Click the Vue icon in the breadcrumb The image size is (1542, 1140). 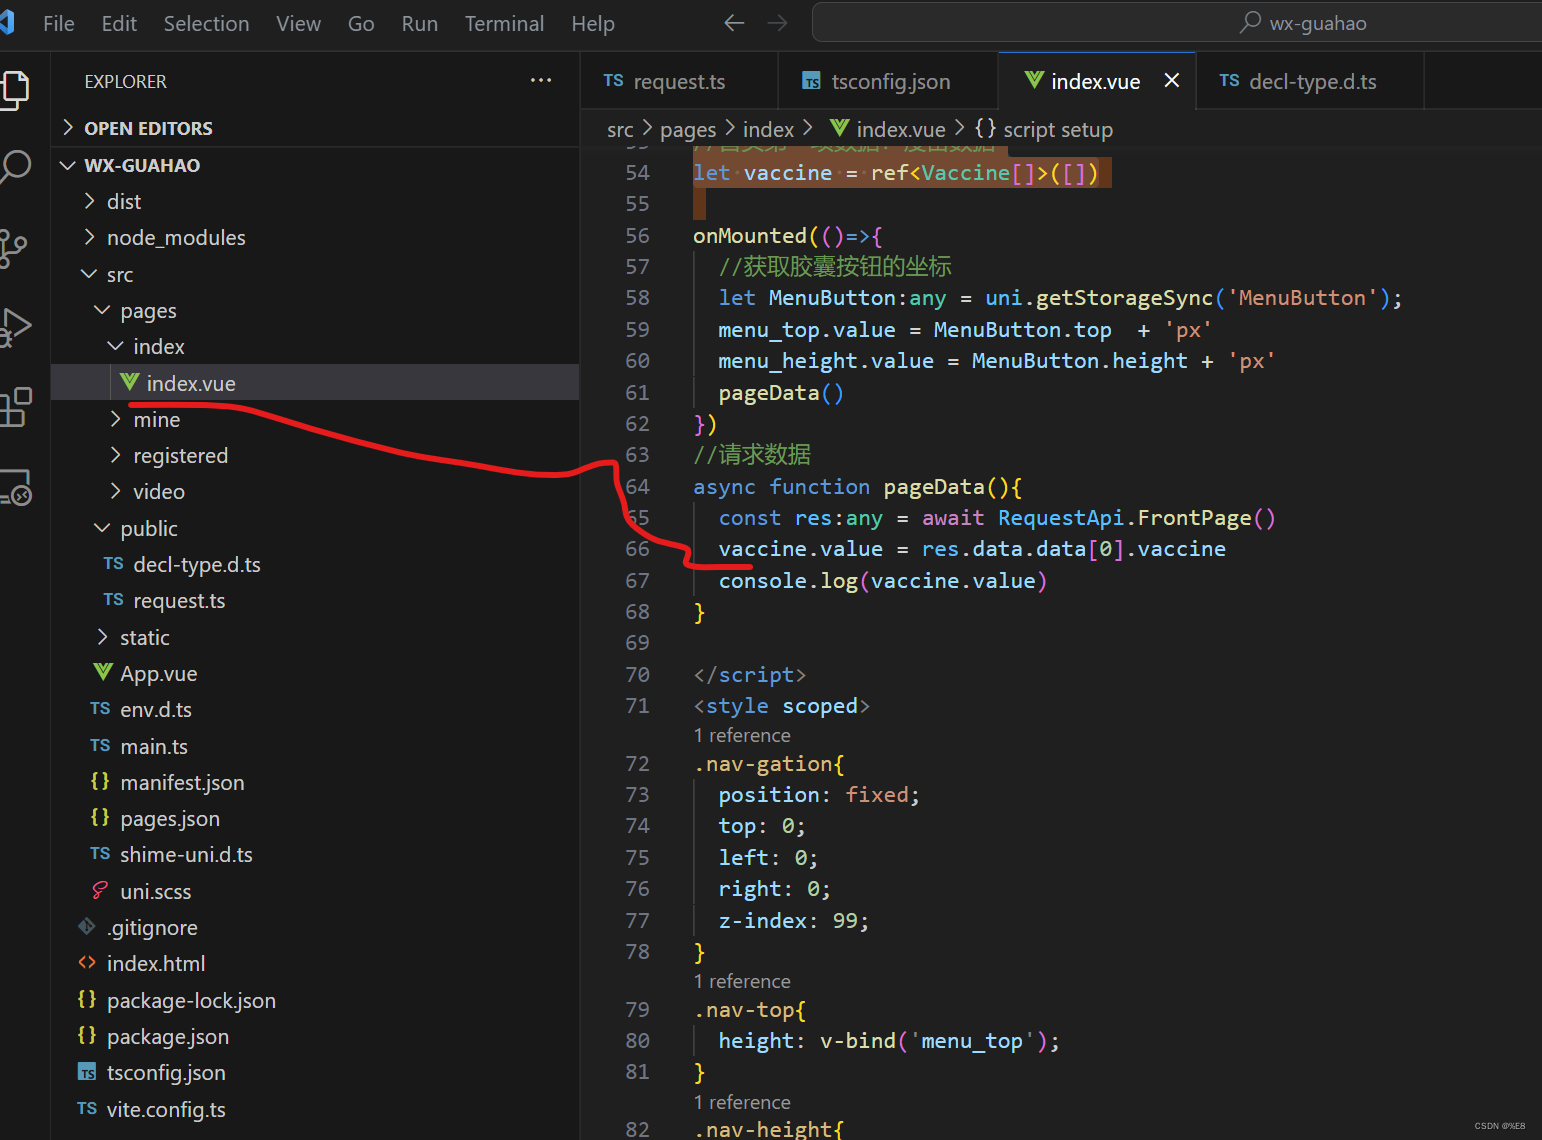pos(840,128)
